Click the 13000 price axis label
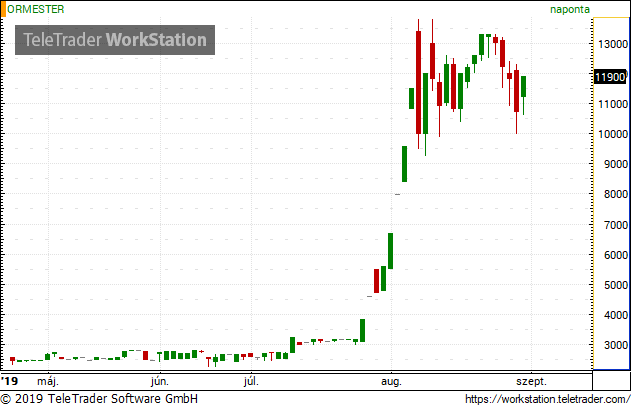 [x=613, y=44]
